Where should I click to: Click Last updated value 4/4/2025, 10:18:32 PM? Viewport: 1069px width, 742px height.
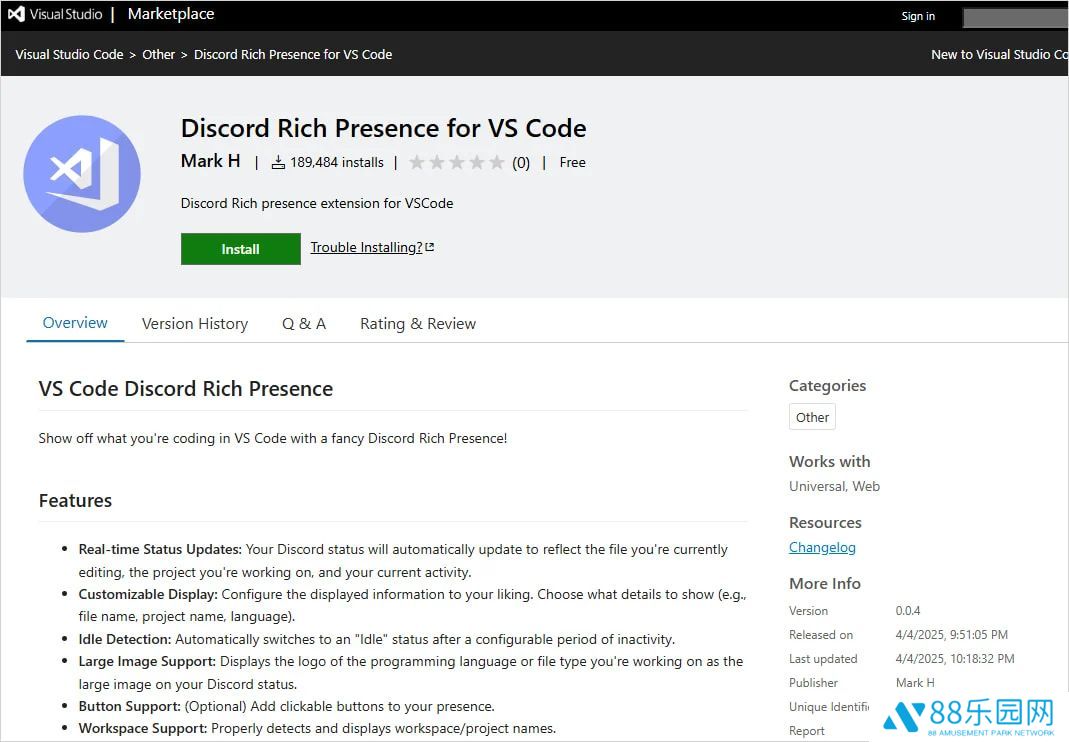[954, 659]
